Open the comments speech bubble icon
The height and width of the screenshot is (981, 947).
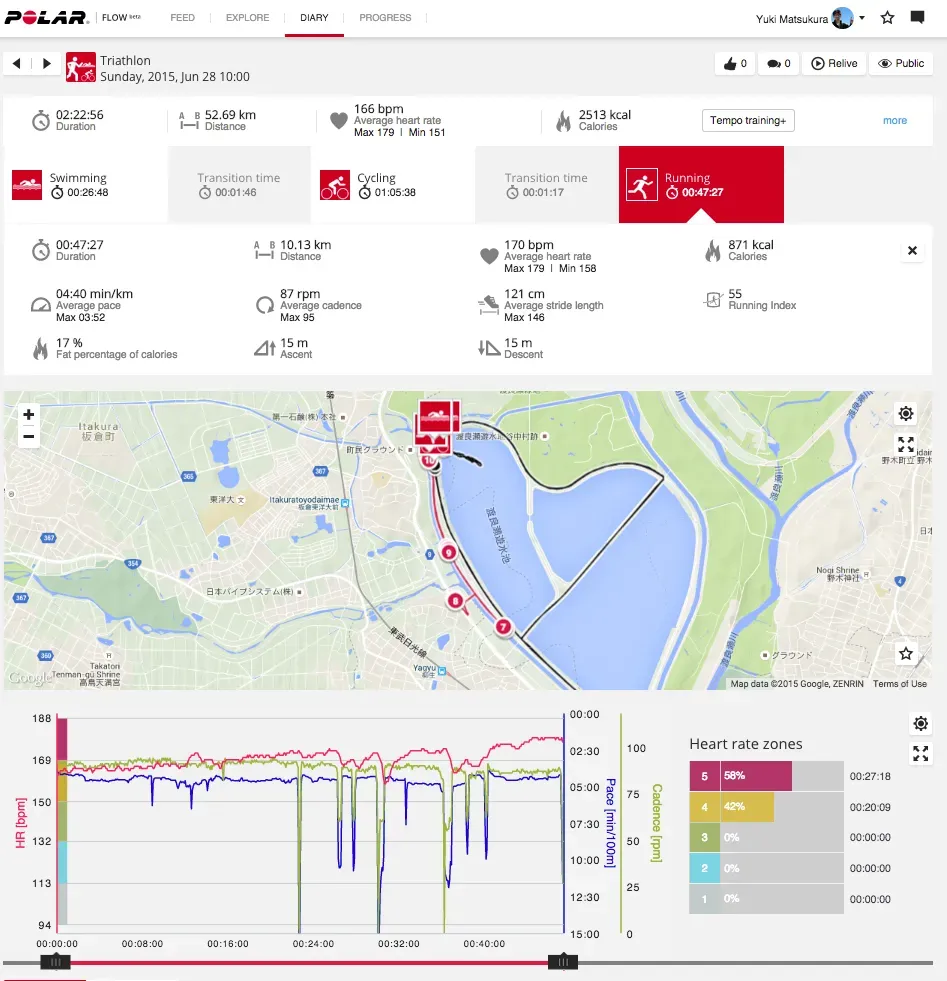(x=779, y=63)
